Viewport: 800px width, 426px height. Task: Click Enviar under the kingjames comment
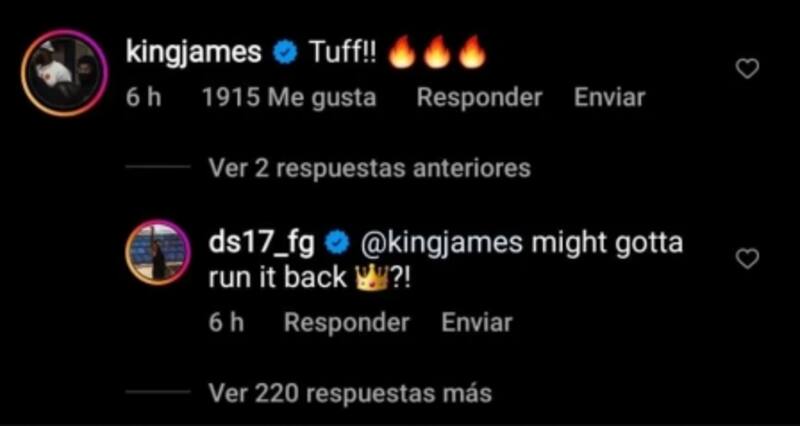pyautogui.click(x=610, y=97)
